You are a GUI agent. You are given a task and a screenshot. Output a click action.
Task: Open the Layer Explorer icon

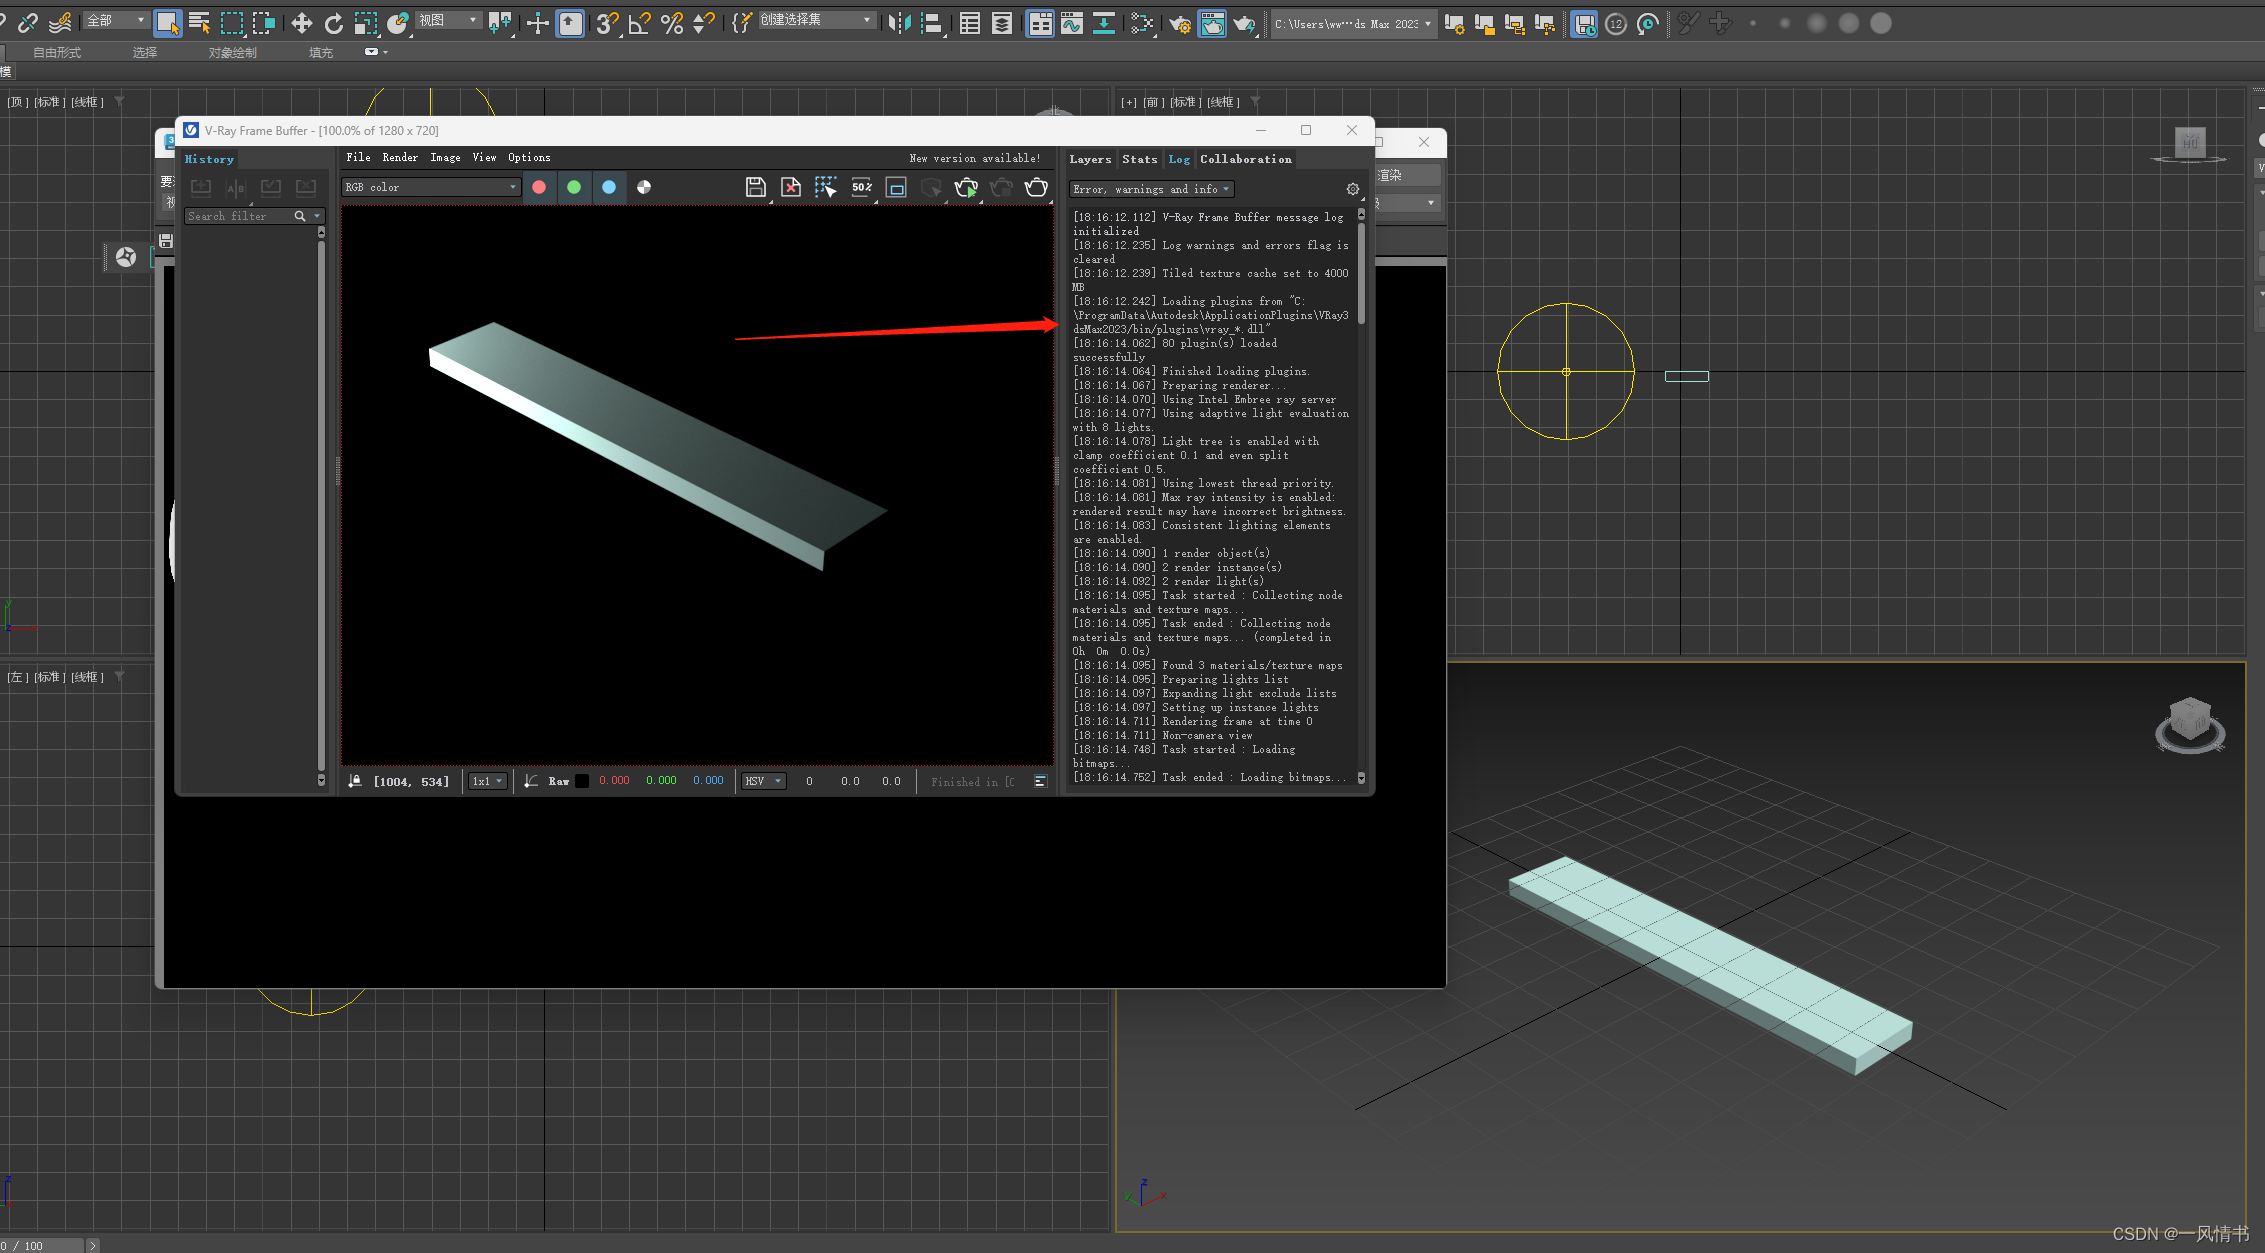click(1001, 23)
